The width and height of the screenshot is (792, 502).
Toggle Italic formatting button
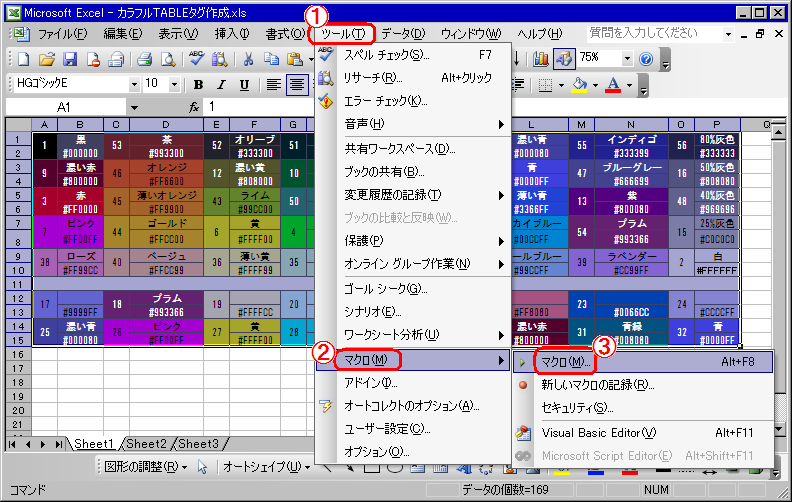pos(220,85)
